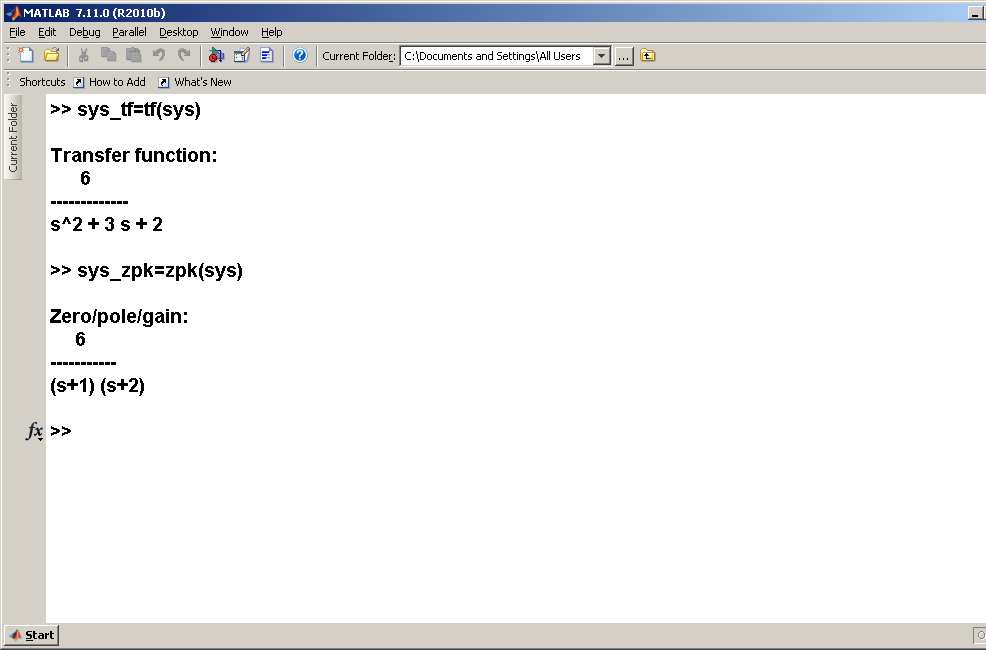Click the Redo arrow icon
The width and height of the screenshot is (986, 650).
click(x=184, y=55)
